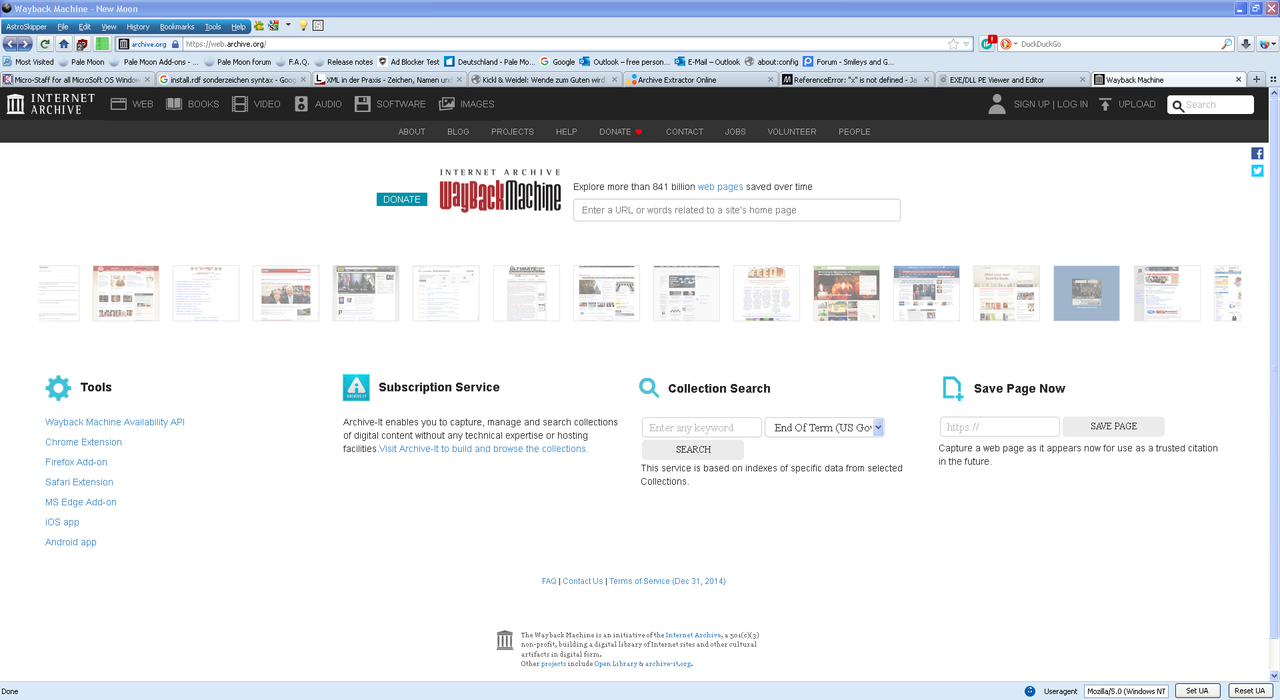The height and width of the screenshot is (700, 1280).
Task: Open the History menu
Action: (138, 27)
